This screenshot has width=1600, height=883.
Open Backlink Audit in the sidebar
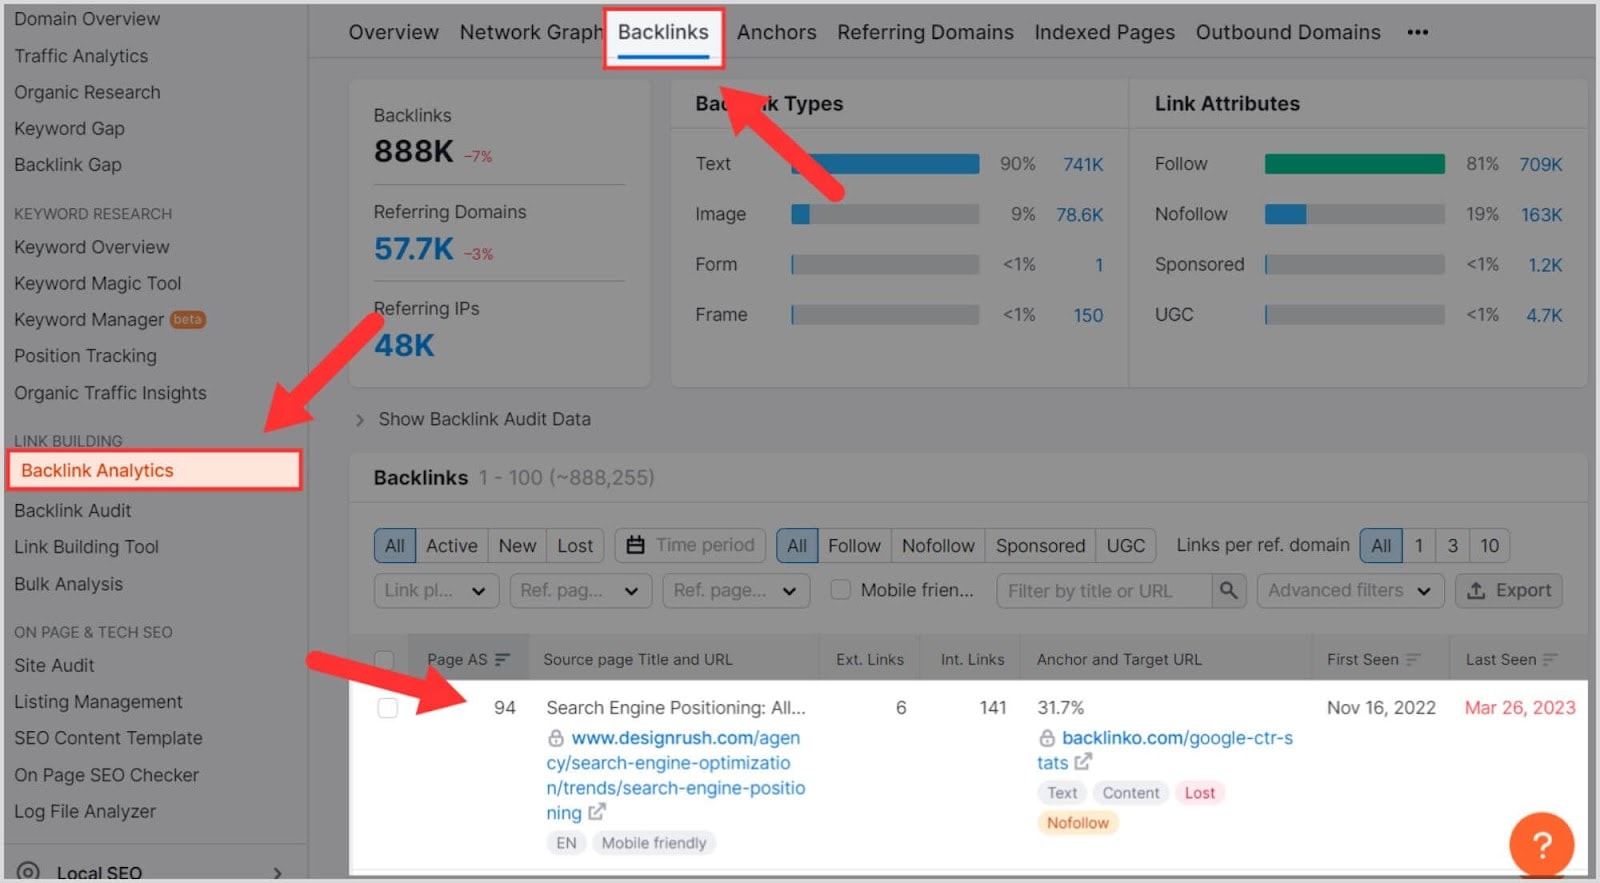tap(73, 510)
